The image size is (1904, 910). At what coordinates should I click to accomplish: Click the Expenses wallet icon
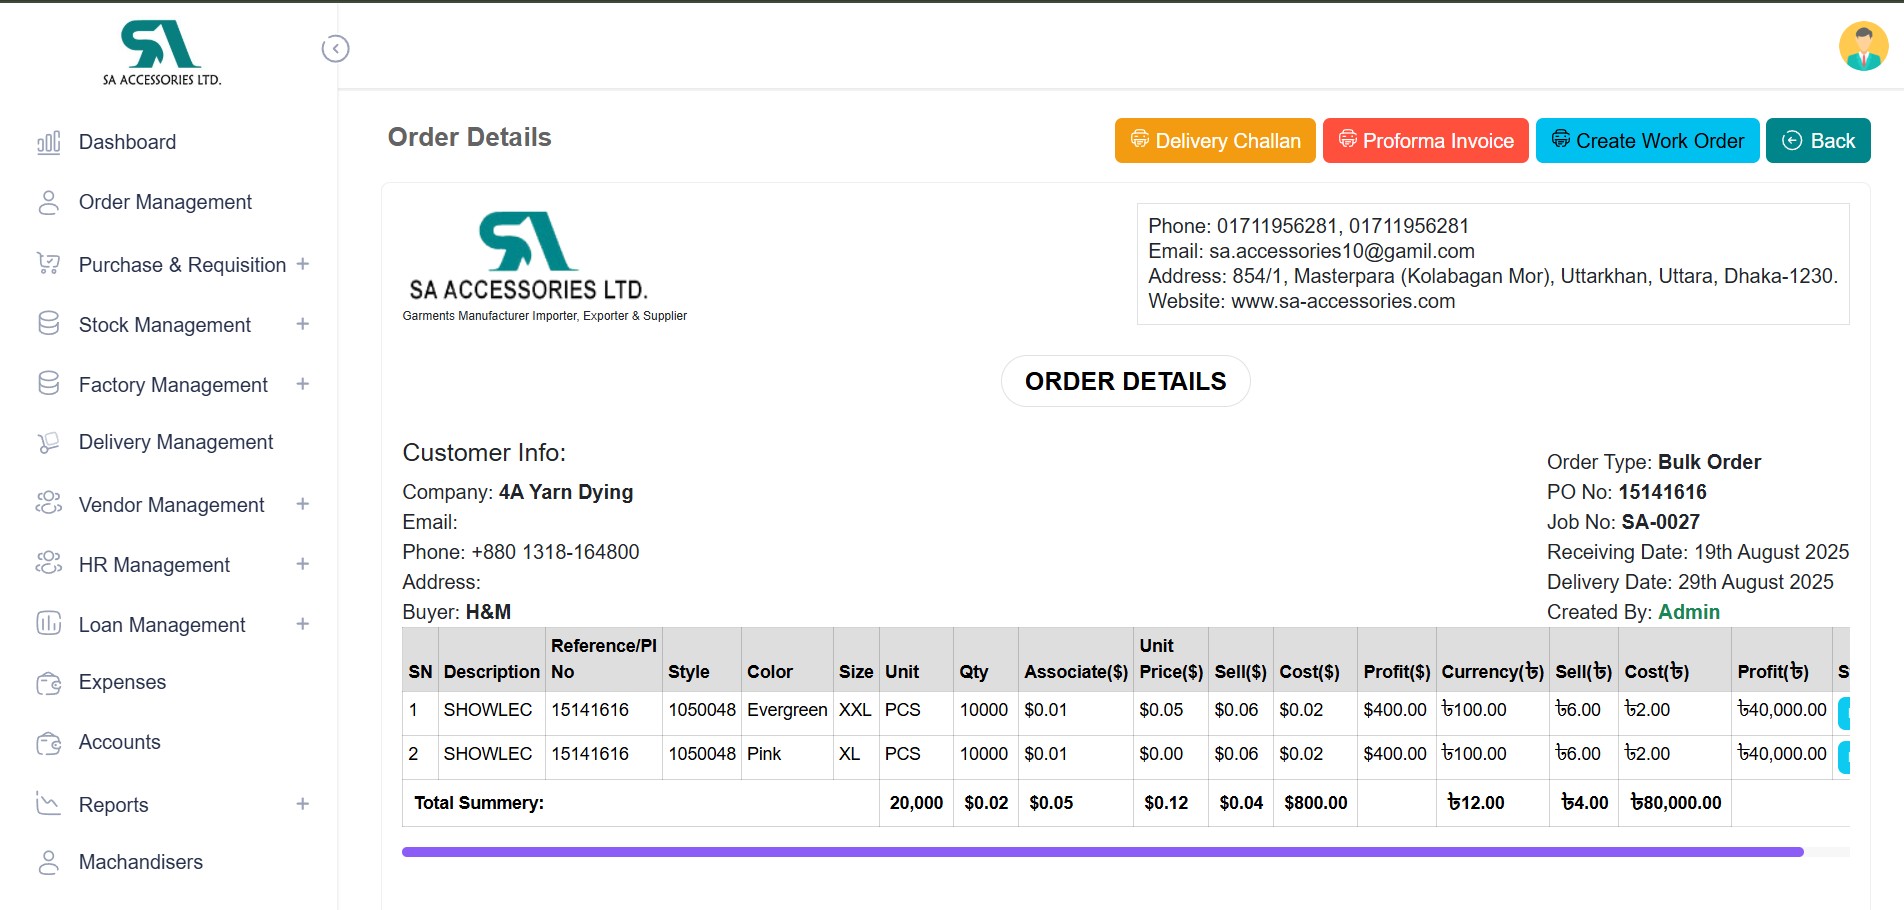pos(48,683)
